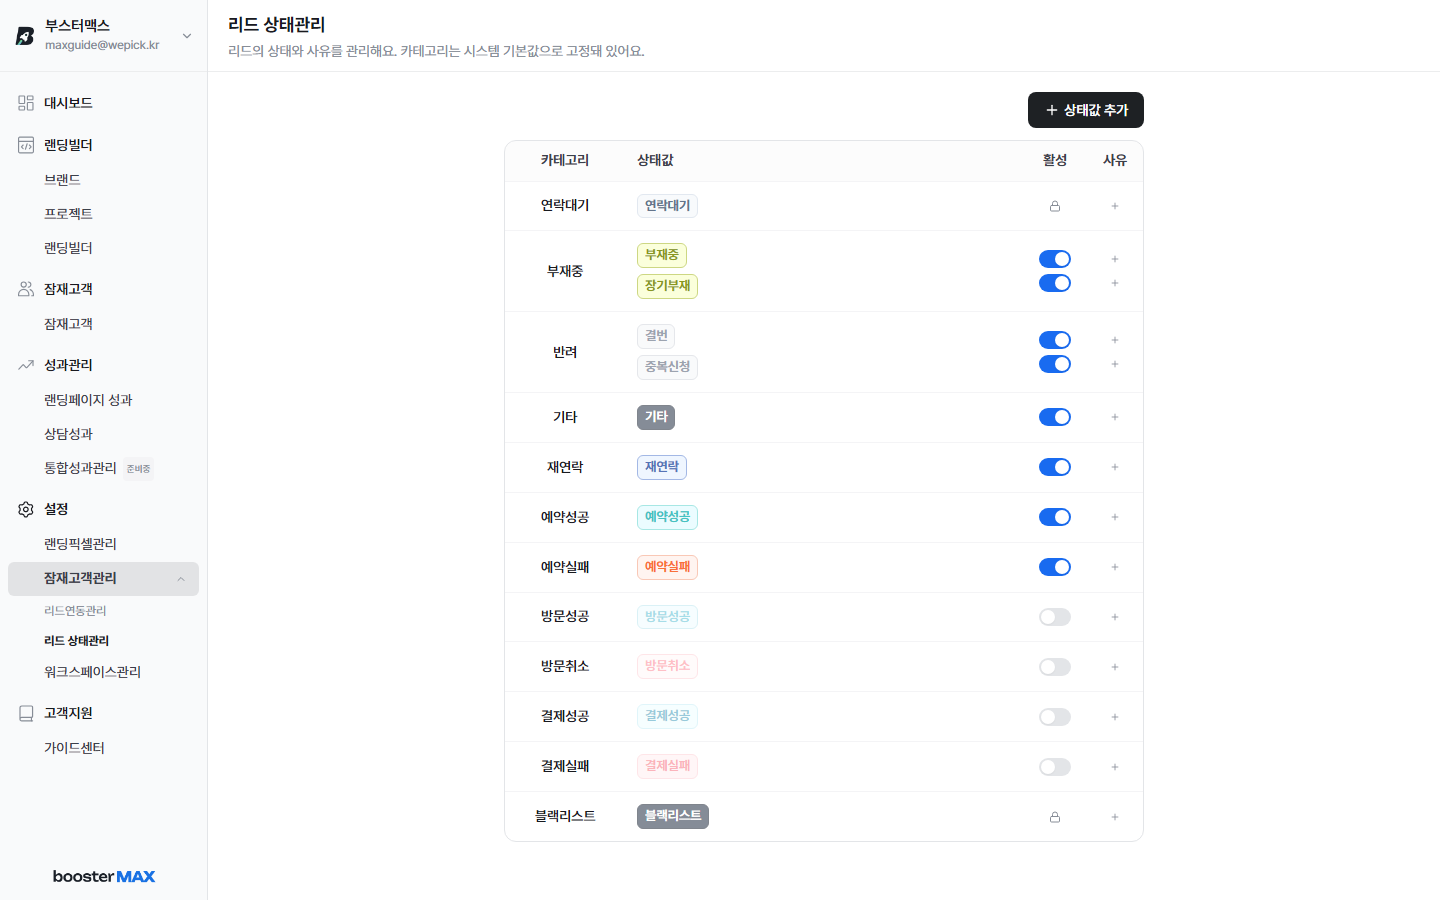Viewport: 1440px width, 900px height.
Task: Disable the 중복신청 status toggle
Action: click(x=1055, y=364)
